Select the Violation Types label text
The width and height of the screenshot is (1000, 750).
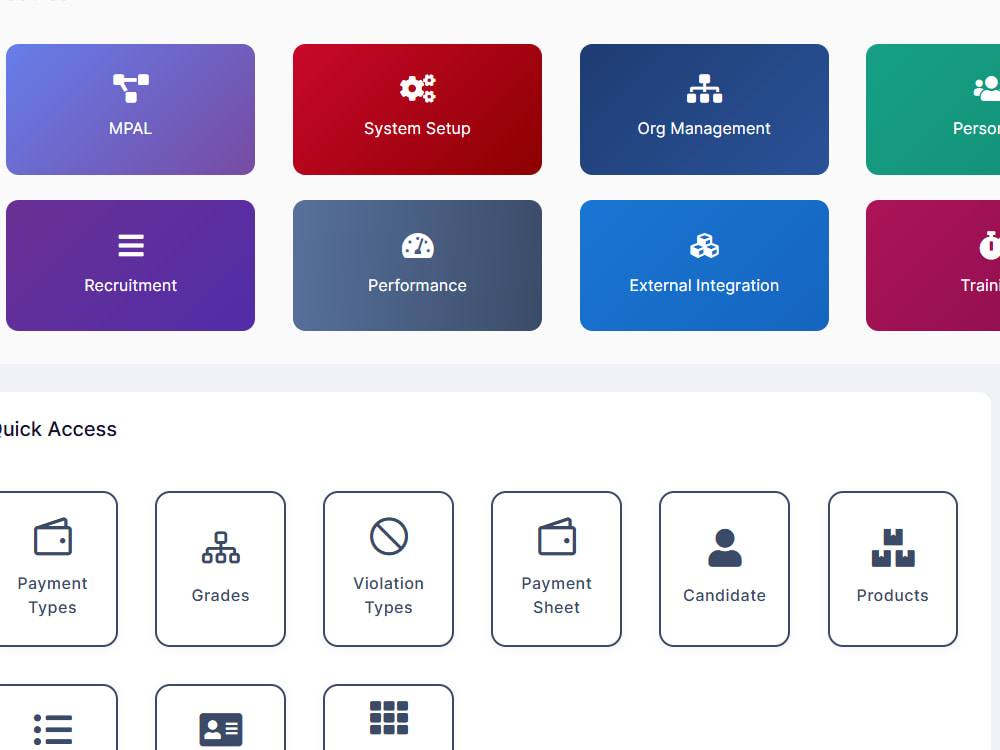point(388,595)
